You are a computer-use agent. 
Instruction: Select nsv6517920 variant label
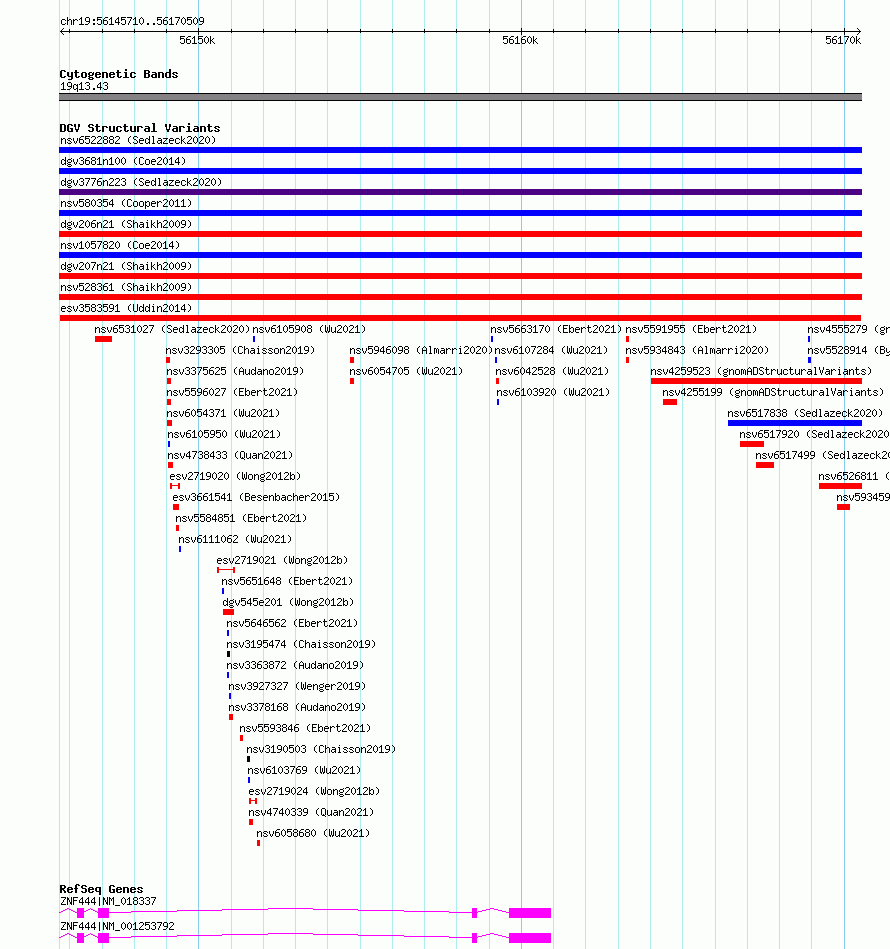click(814, 435)
